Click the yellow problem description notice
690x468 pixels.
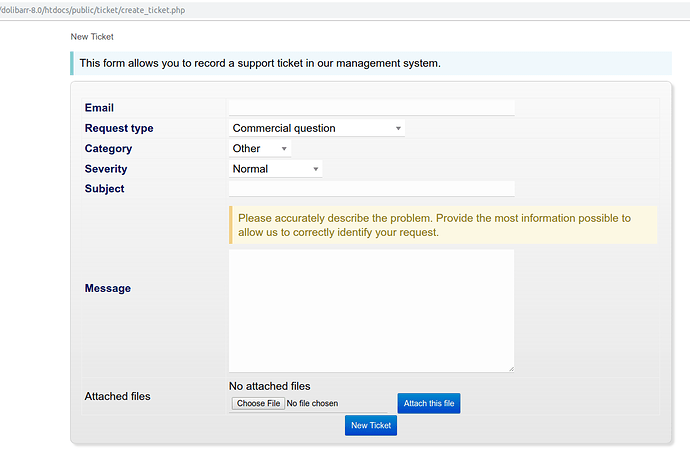tap(443, 225)
